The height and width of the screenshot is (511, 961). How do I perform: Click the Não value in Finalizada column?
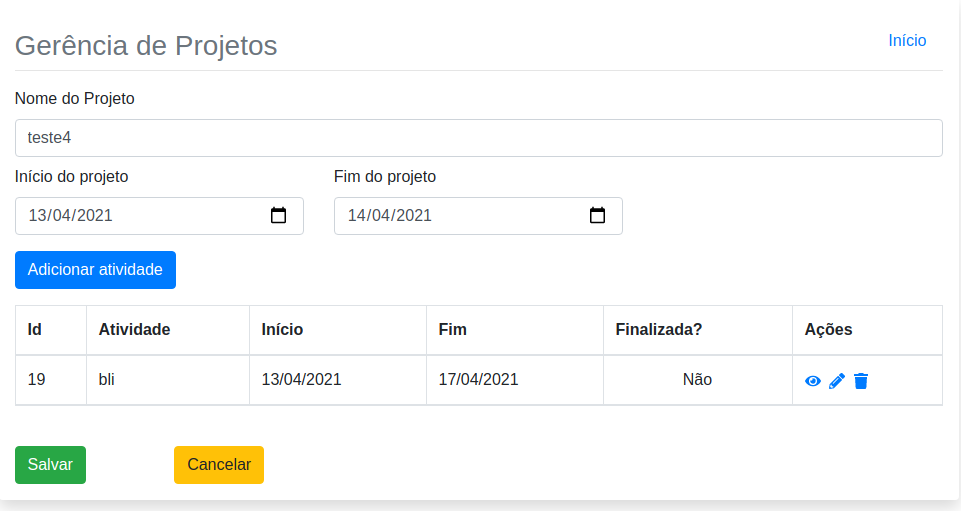[x=697, y=380]
